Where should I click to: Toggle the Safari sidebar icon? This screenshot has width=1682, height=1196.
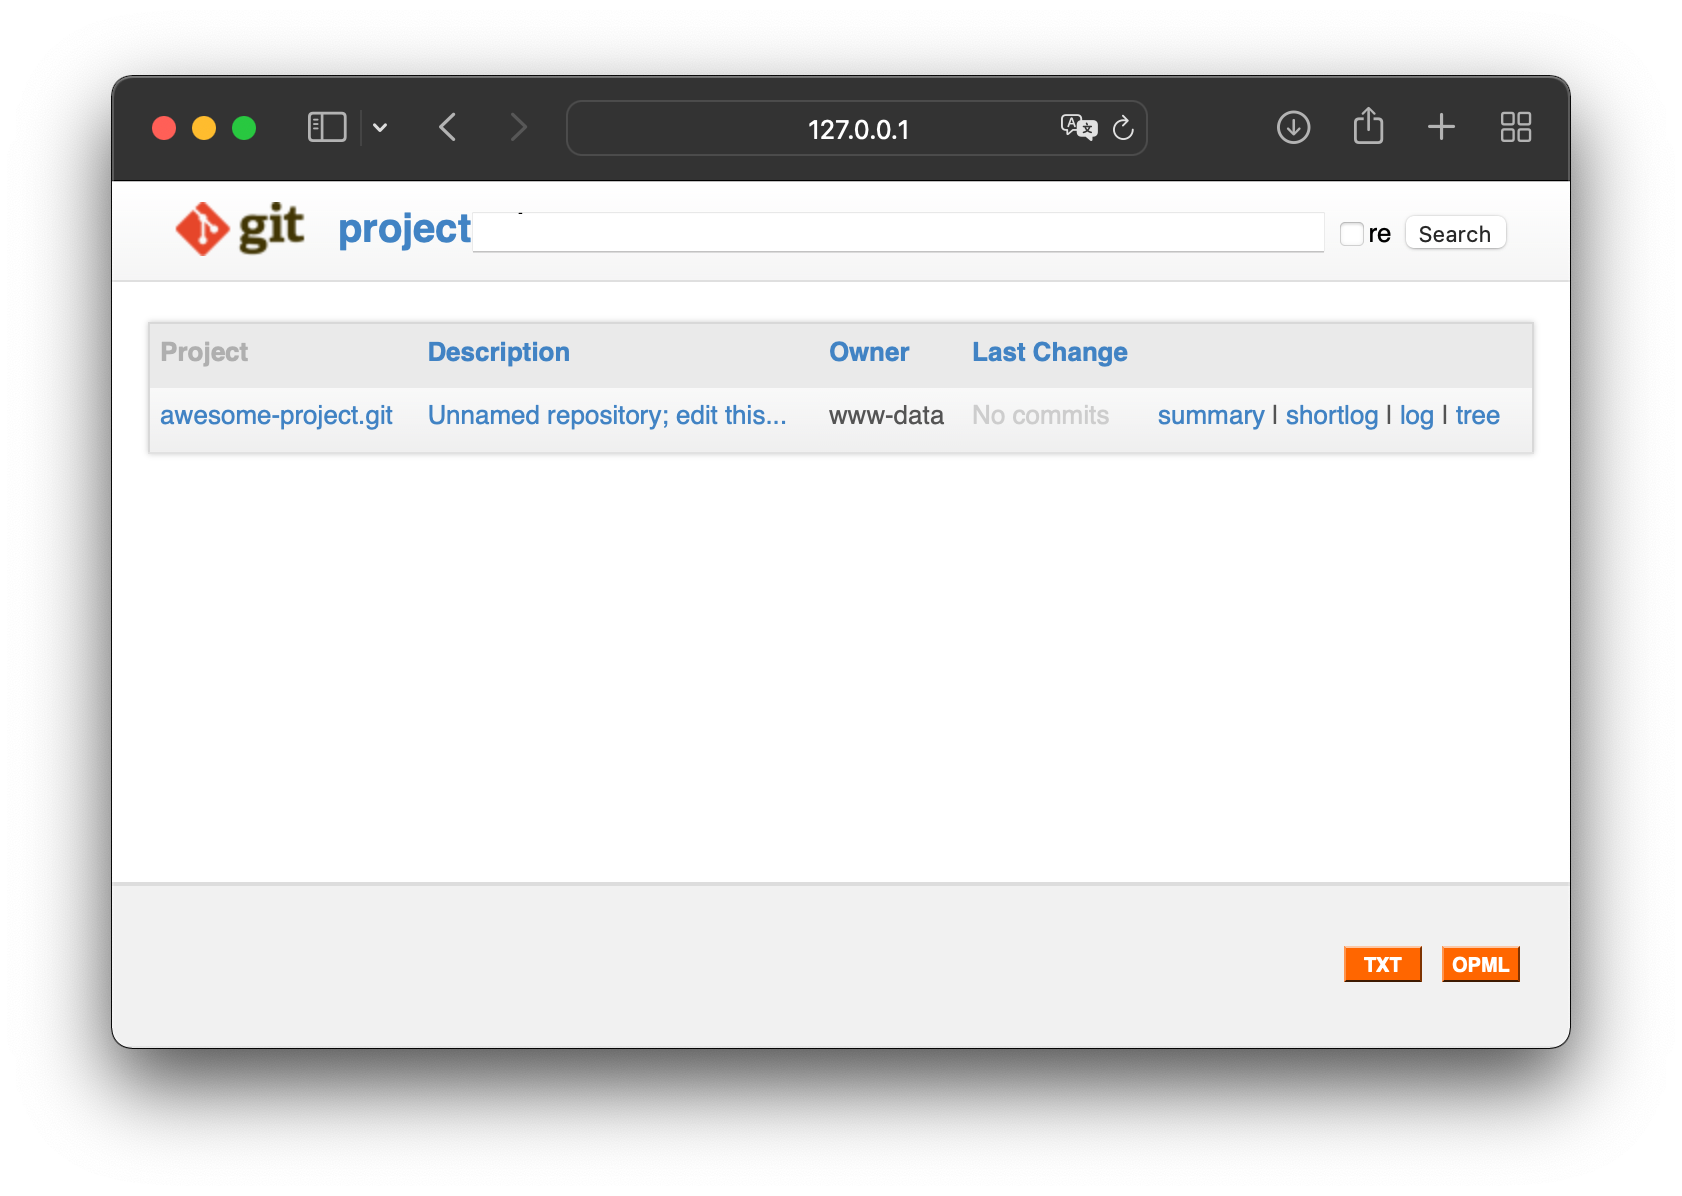[327, 127]
